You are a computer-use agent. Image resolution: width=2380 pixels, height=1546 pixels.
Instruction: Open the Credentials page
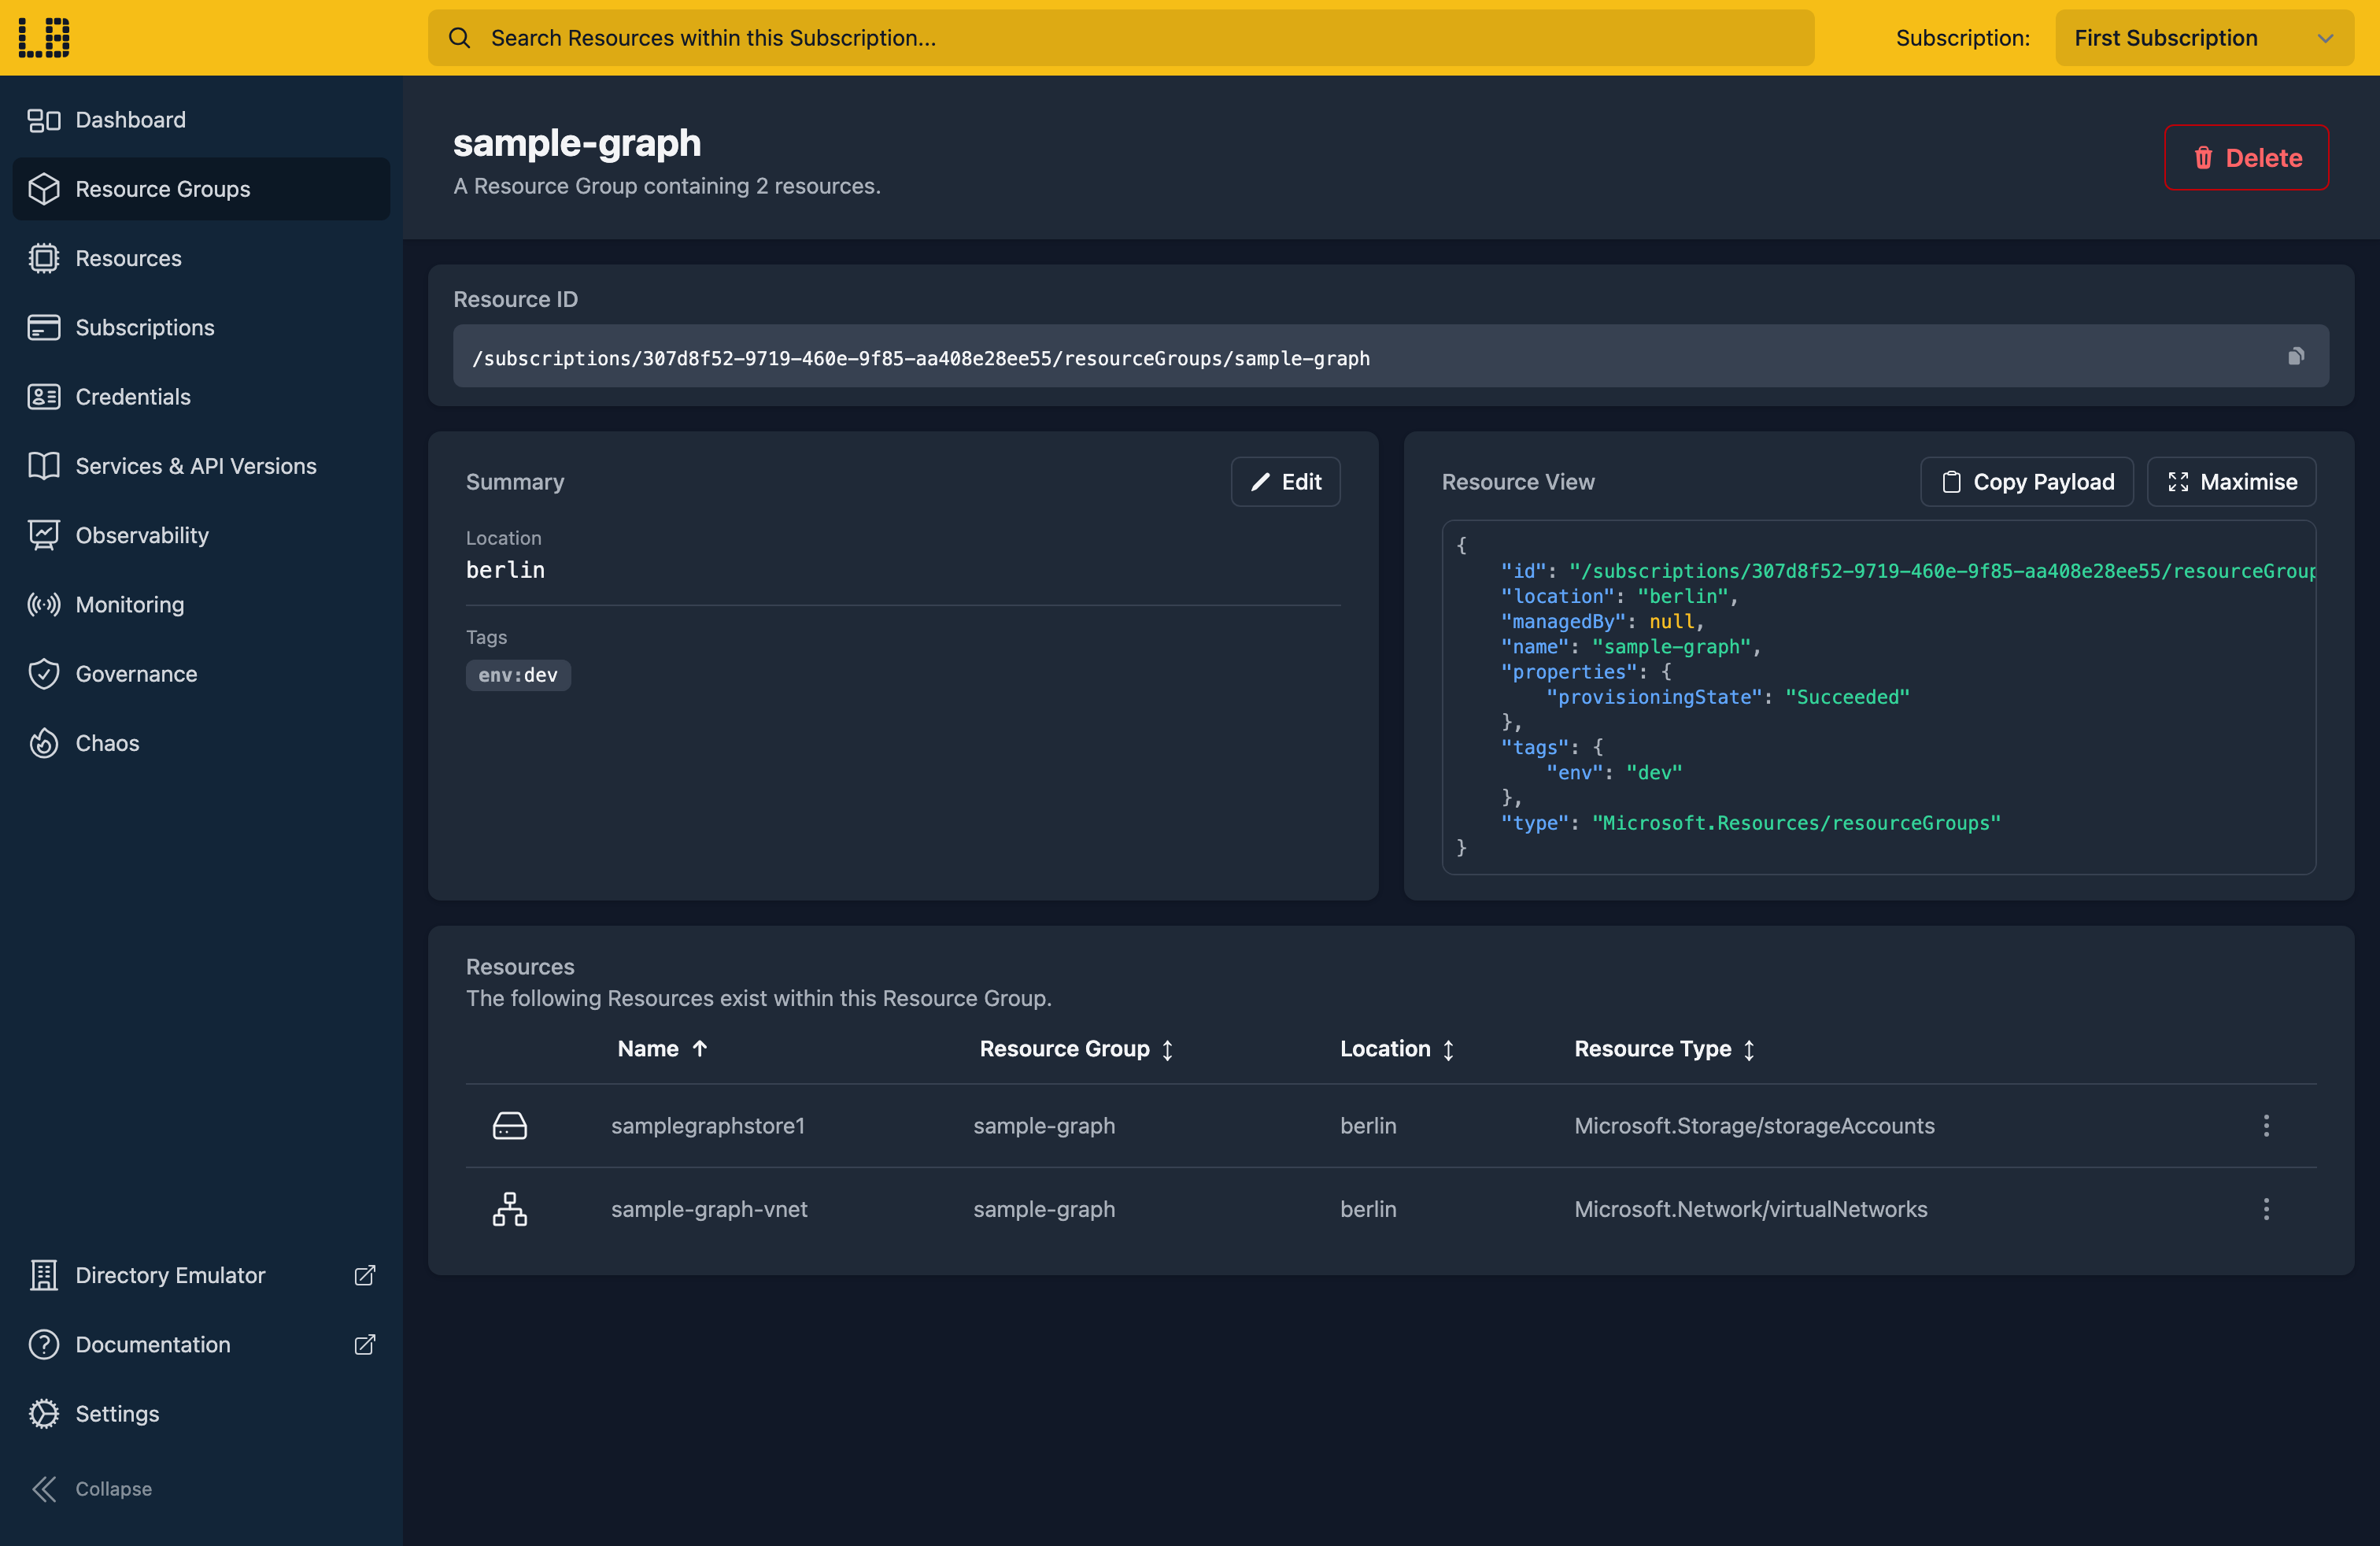tap(201, 397)
